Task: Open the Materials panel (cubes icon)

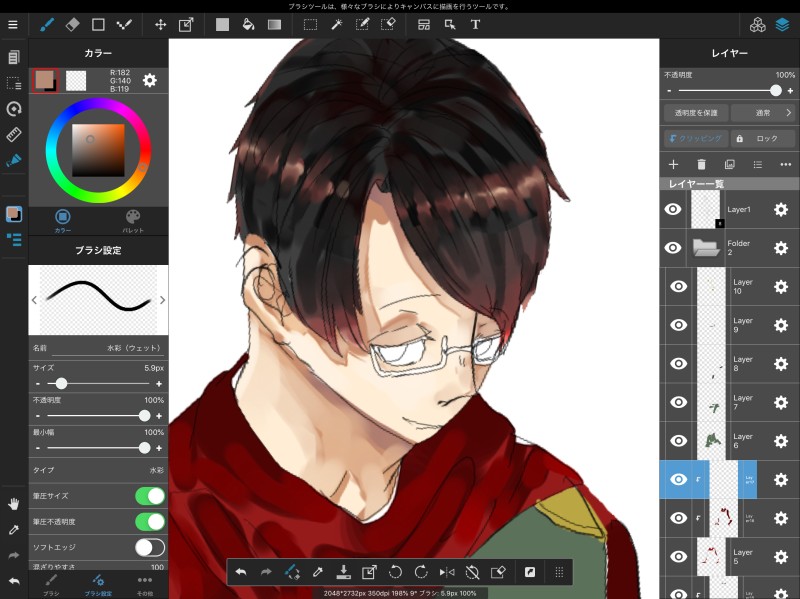Action: pyautogui.click(x=758, y=24)
